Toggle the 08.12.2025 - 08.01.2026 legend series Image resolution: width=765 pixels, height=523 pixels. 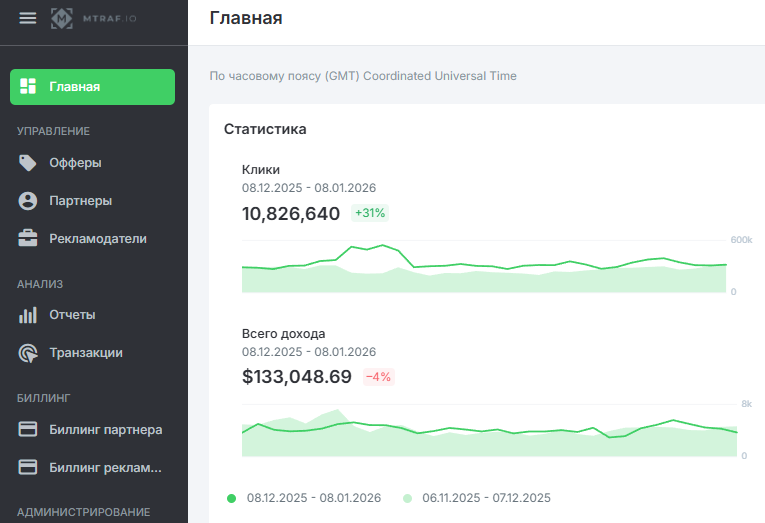pos(313,498)
